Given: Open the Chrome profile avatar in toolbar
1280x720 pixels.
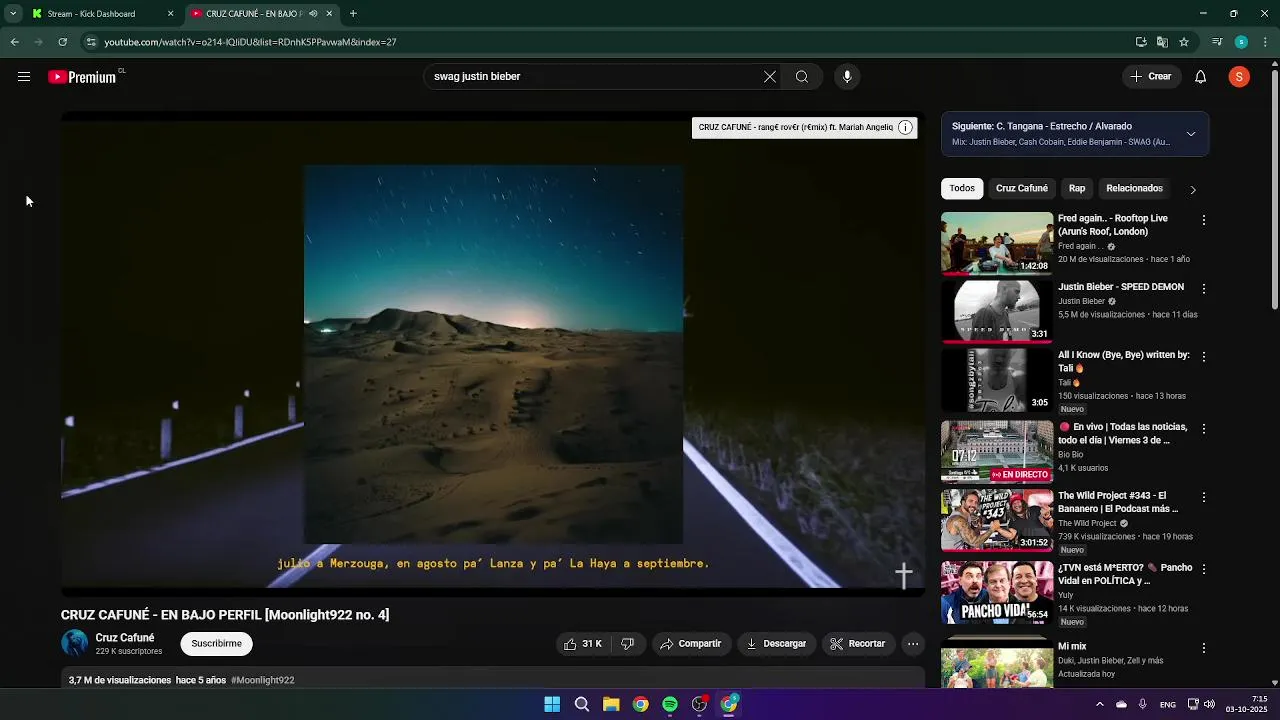Looking at the screenshot, I should point(1241,42).
